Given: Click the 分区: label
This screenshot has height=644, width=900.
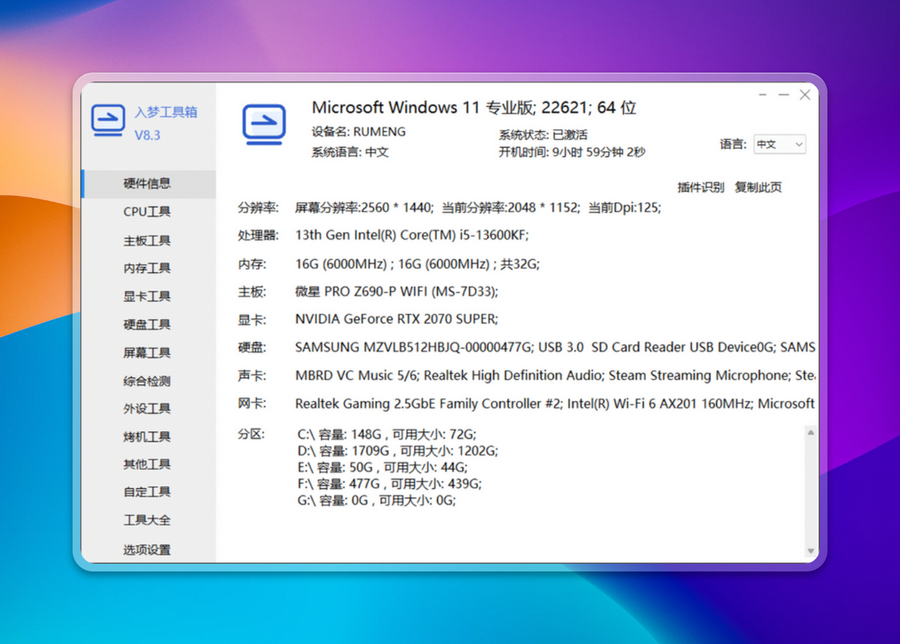Looking at the screenshot, I should (251, 434).
